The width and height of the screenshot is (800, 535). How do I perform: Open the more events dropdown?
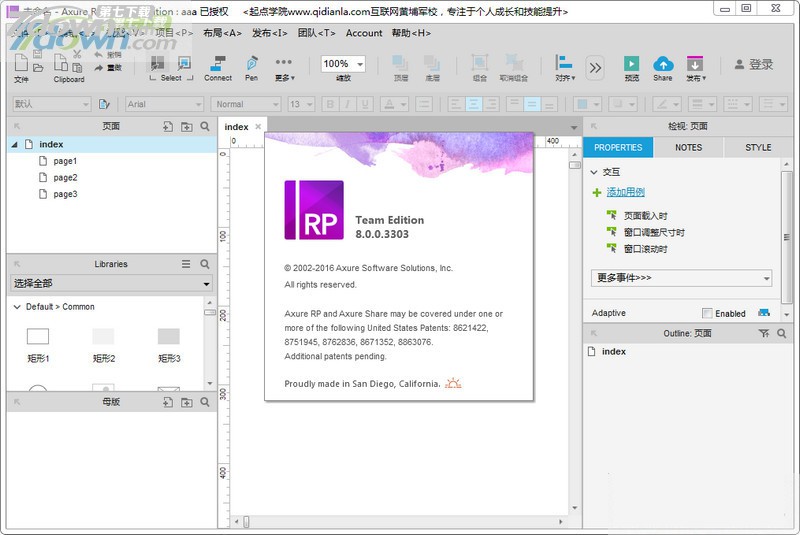pos(681,278)
